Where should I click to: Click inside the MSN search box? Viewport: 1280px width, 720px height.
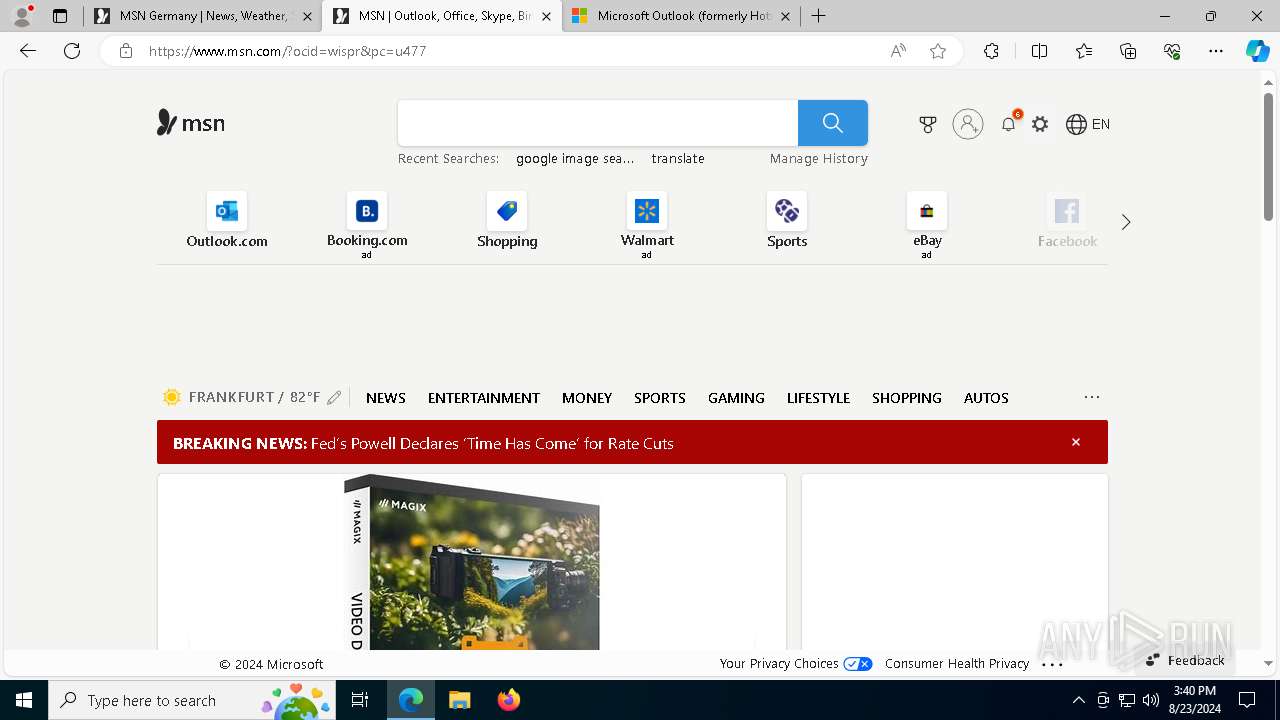[598, 123]
